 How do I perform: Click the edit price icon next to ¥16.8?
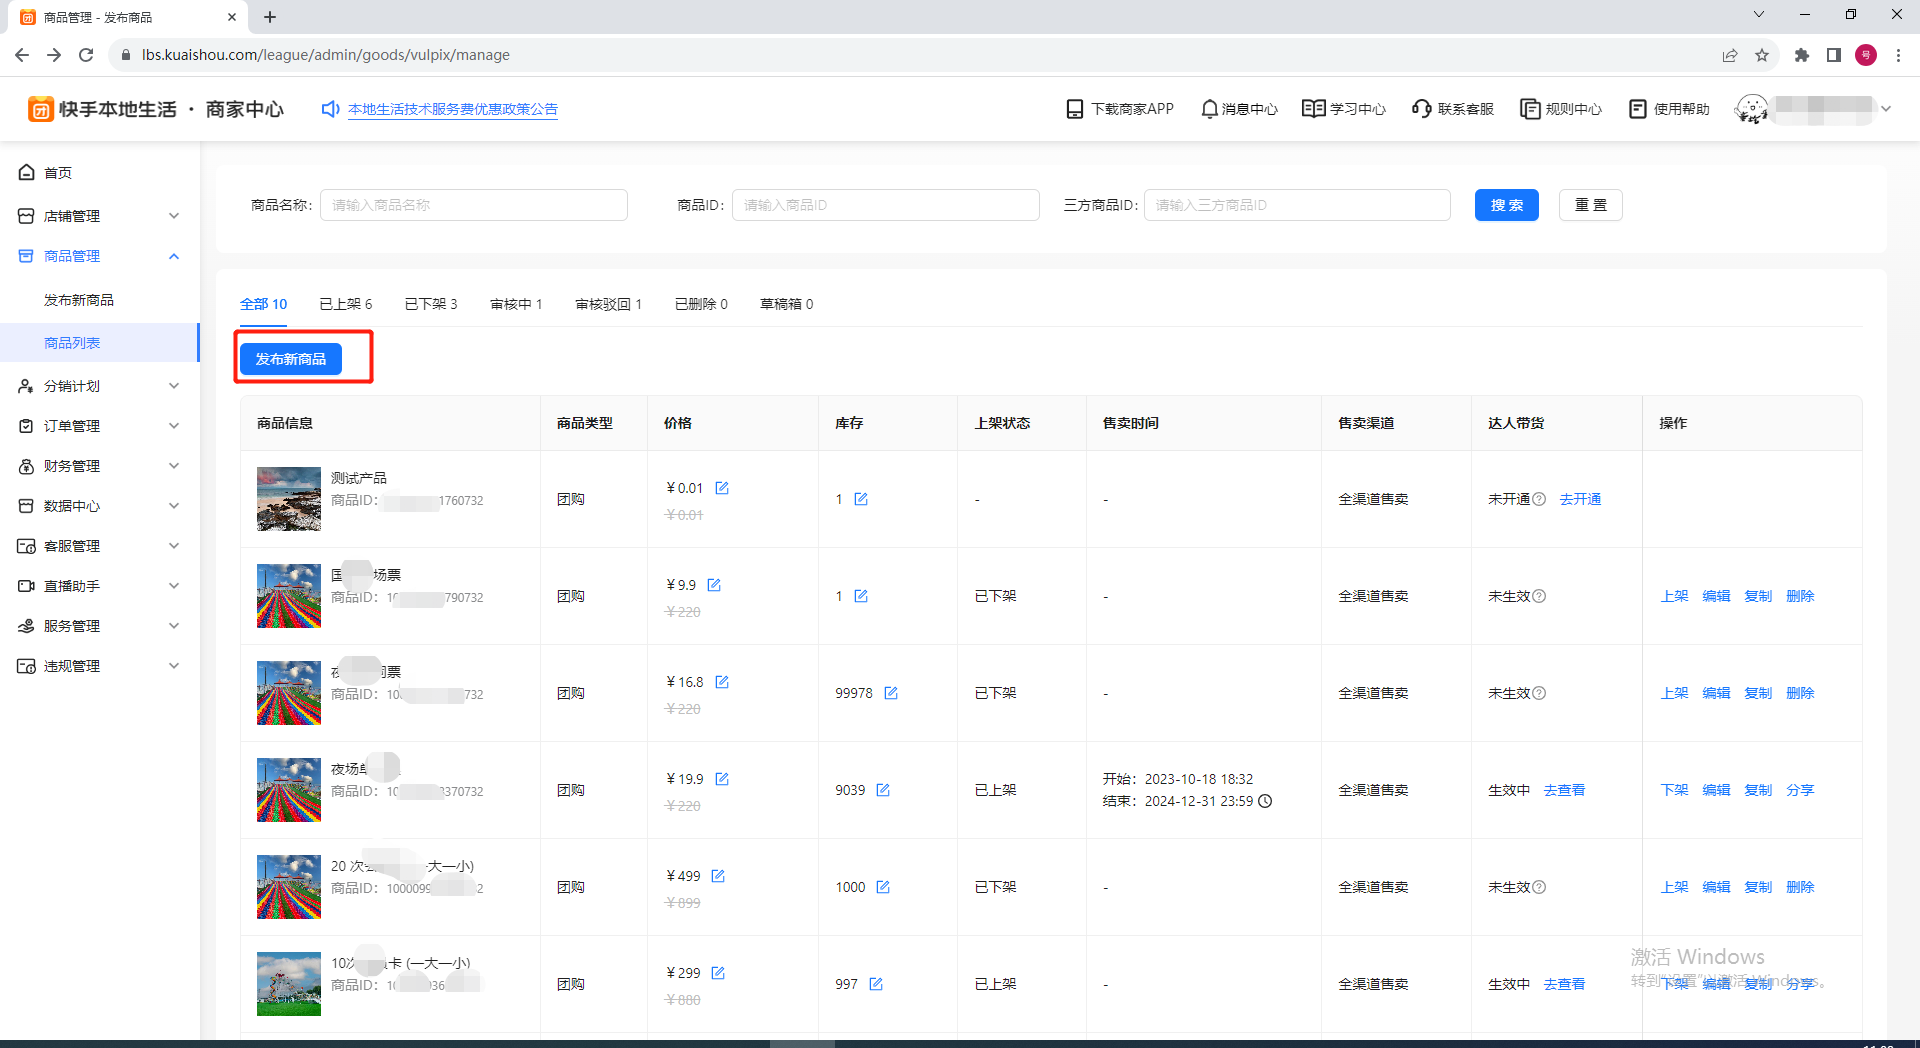[722, 682]
